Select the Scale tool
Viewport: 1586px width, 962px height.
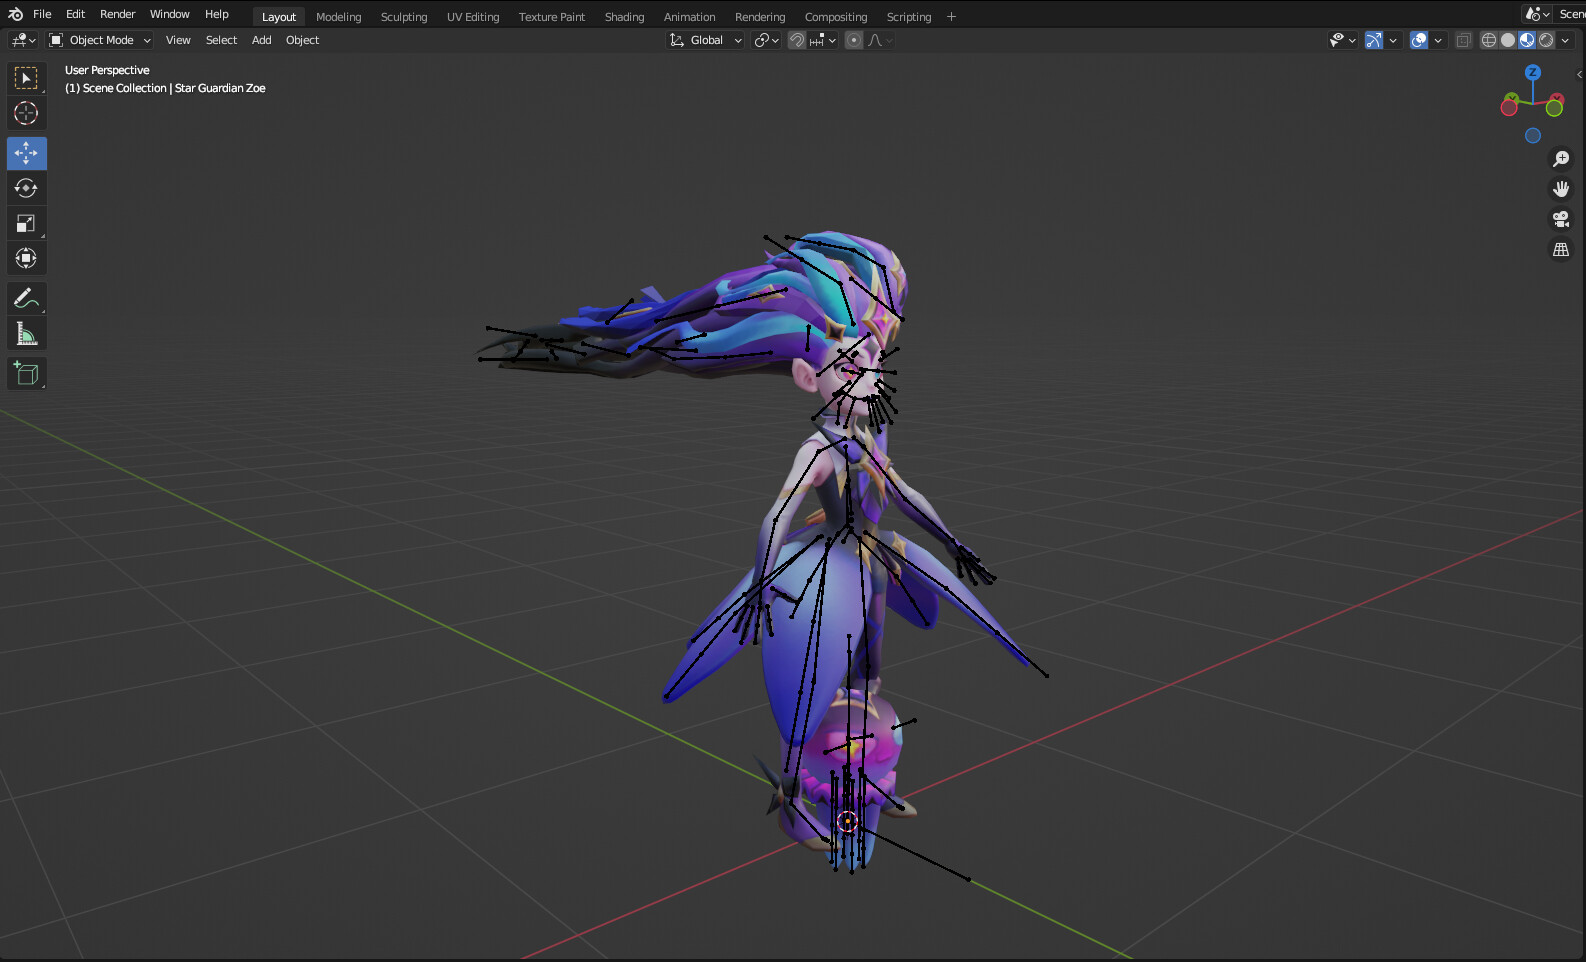coord(26,223)
